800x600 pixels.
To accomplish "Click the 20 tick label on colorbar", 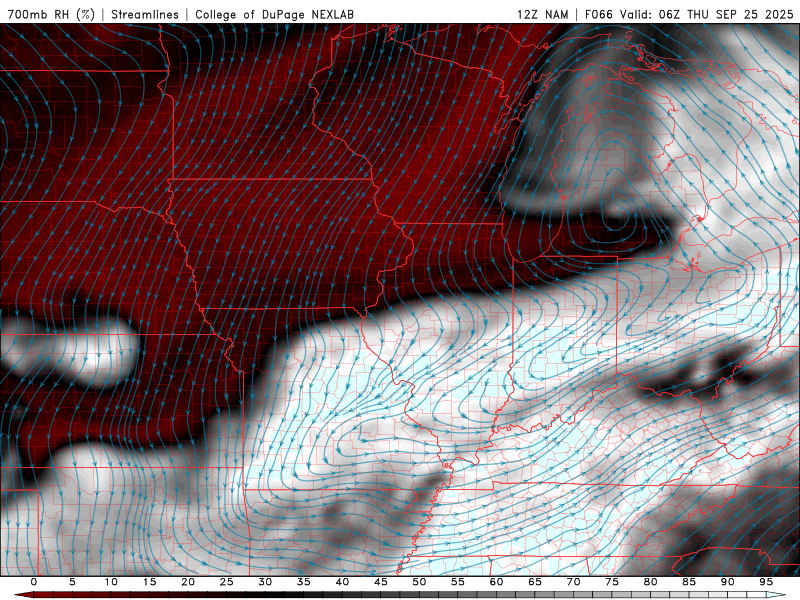I will coord(188,582).
